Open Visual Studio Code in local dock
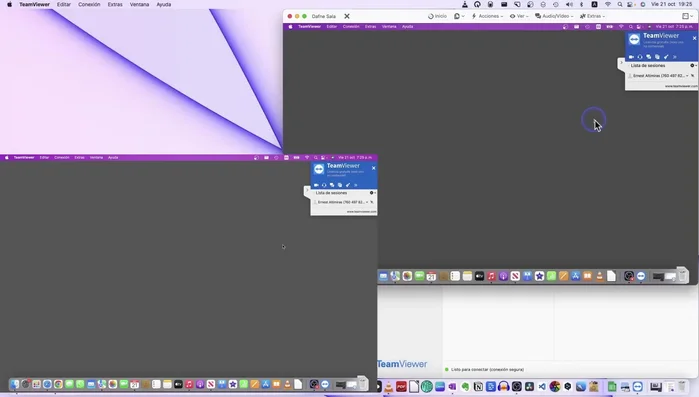The height and width of the screenshot is (397, 699). (x=542, y=387)
